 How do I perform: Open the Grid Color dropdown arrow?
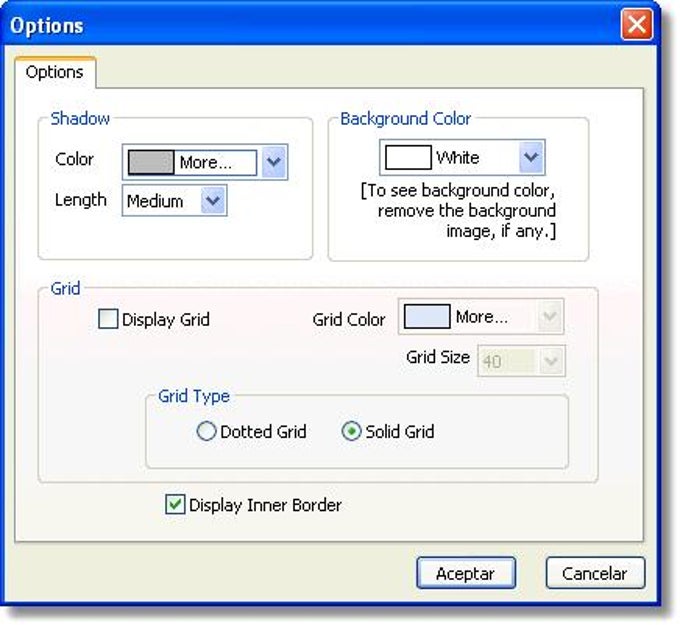point(550,316)
